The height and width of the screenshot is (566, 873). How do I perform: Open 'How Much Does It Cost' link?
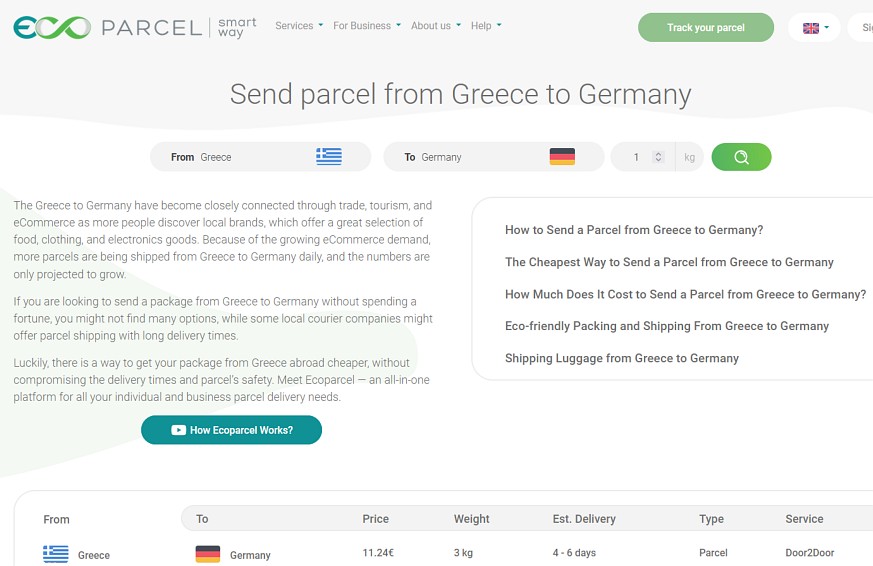[x=685, y=294]
